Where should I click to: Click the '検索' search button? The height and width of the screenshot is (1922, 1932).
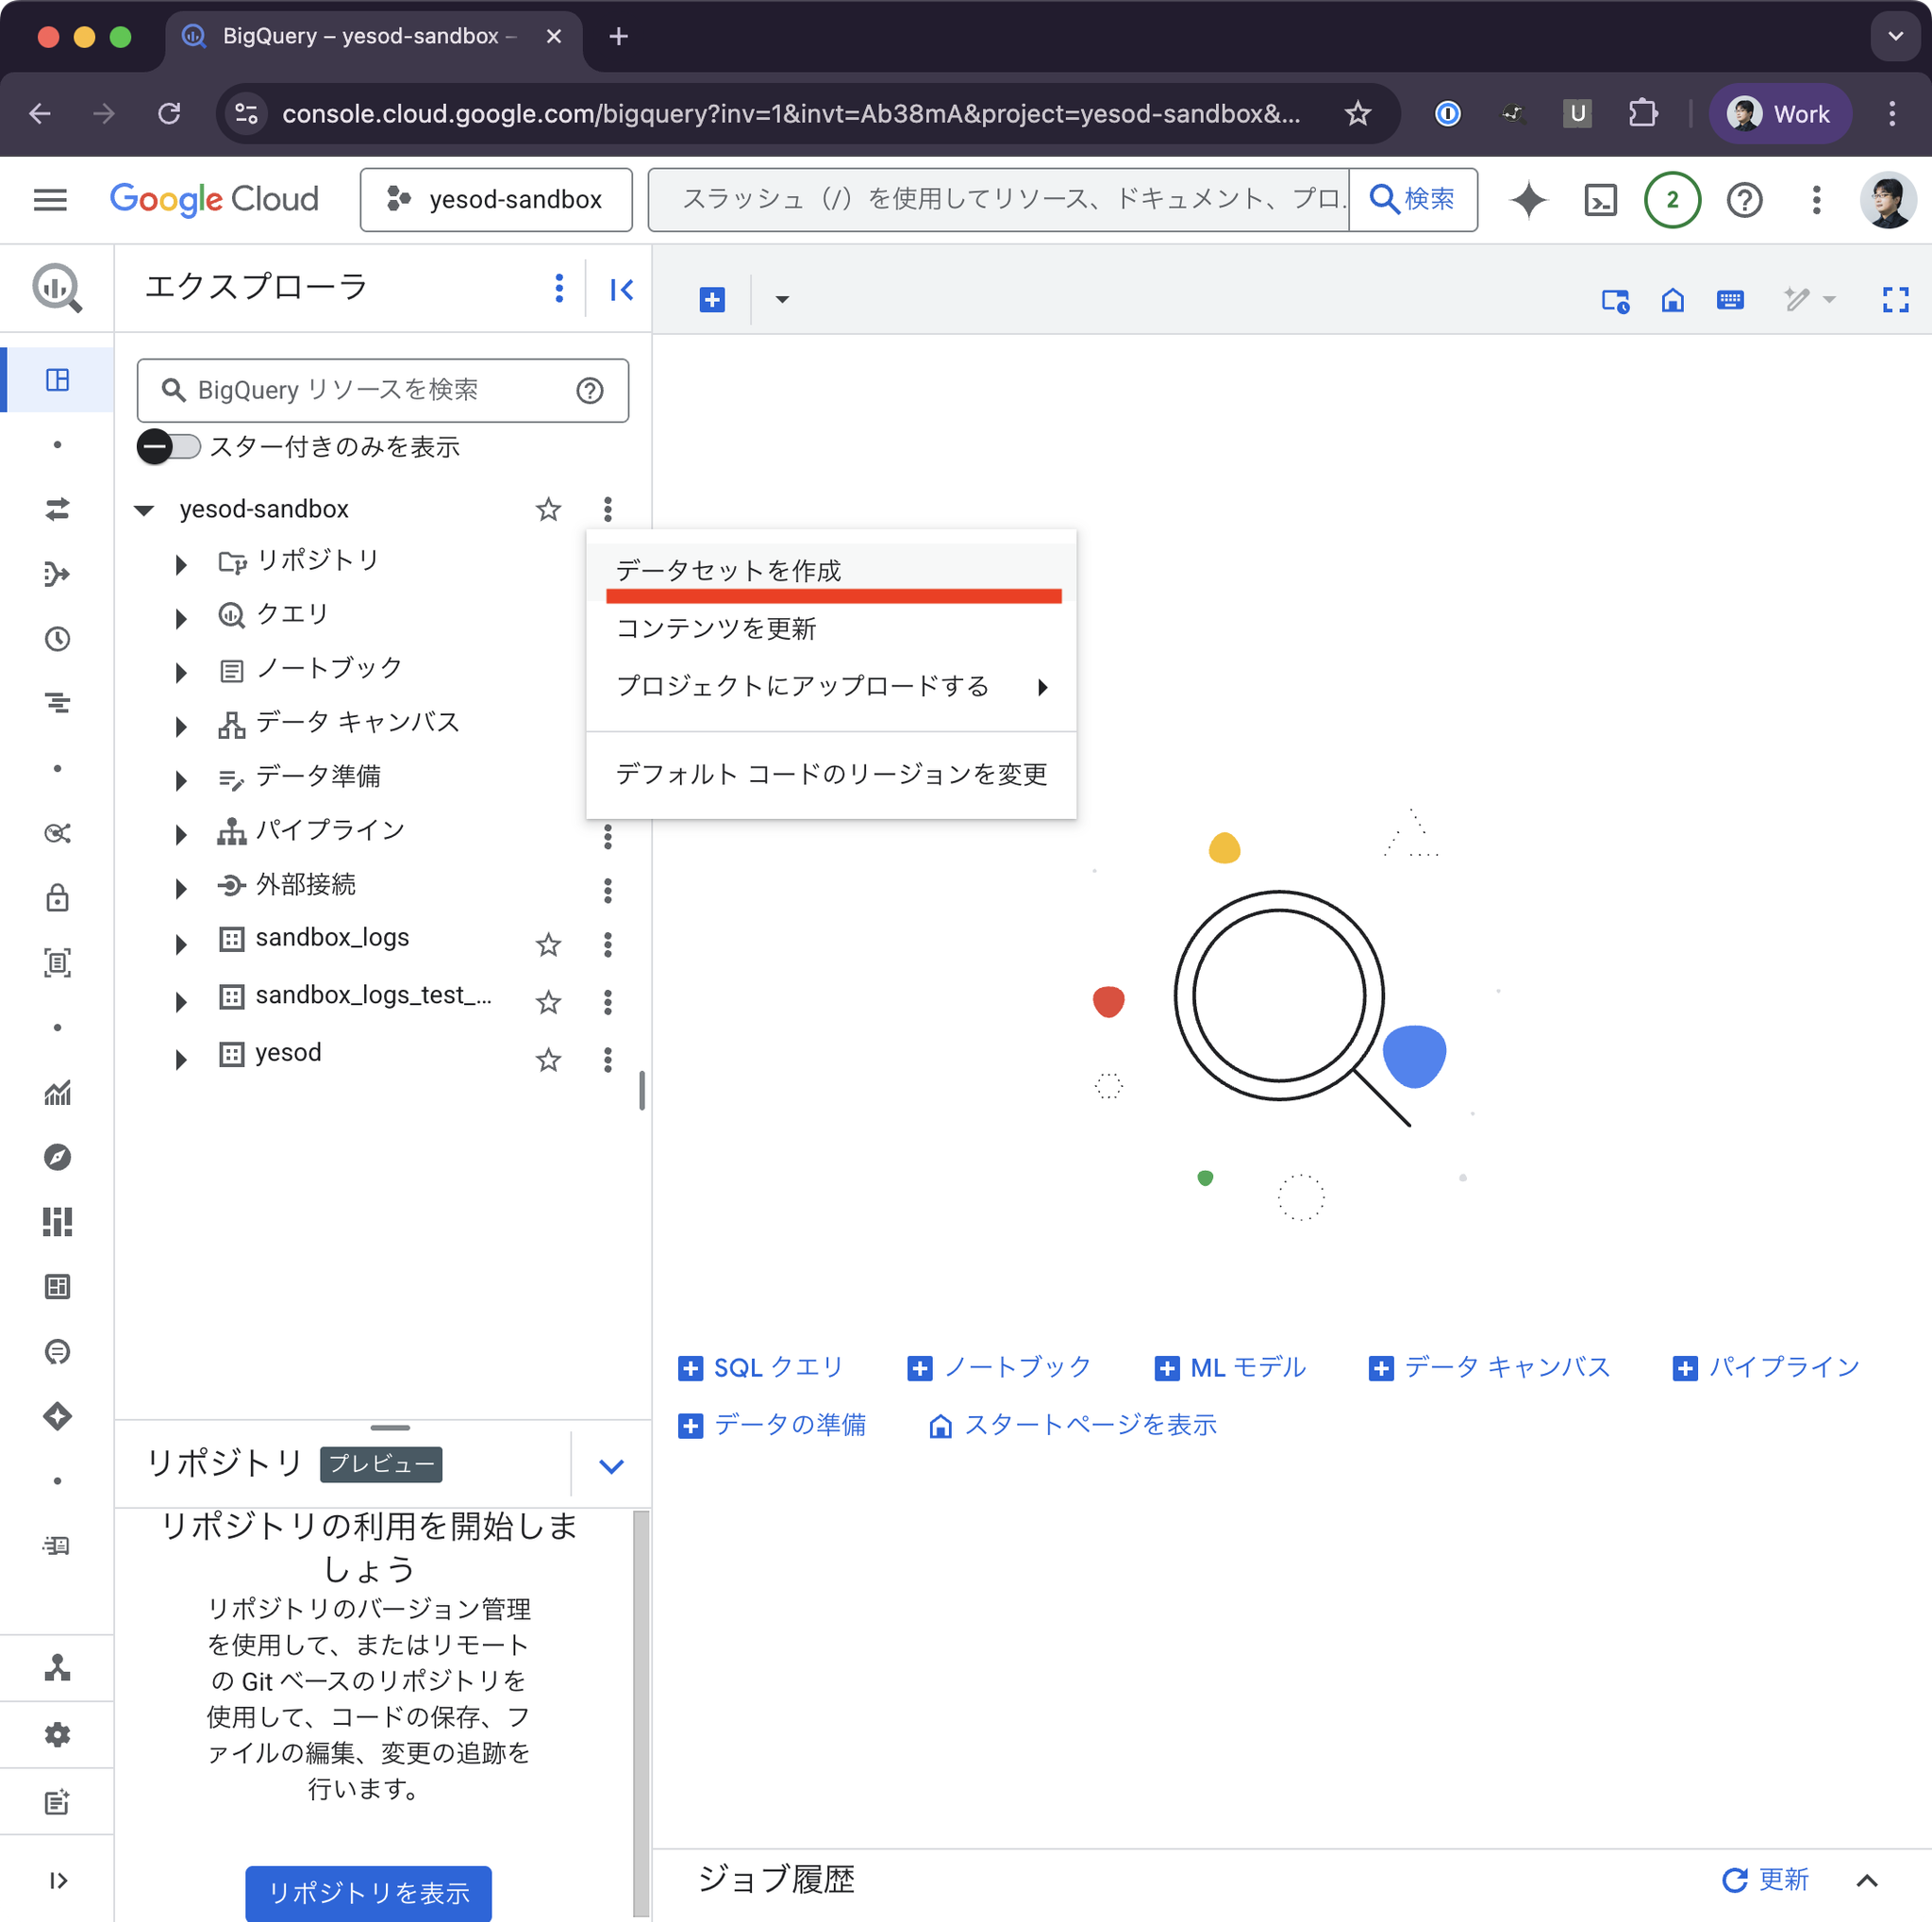click(x=1411, y=199)
